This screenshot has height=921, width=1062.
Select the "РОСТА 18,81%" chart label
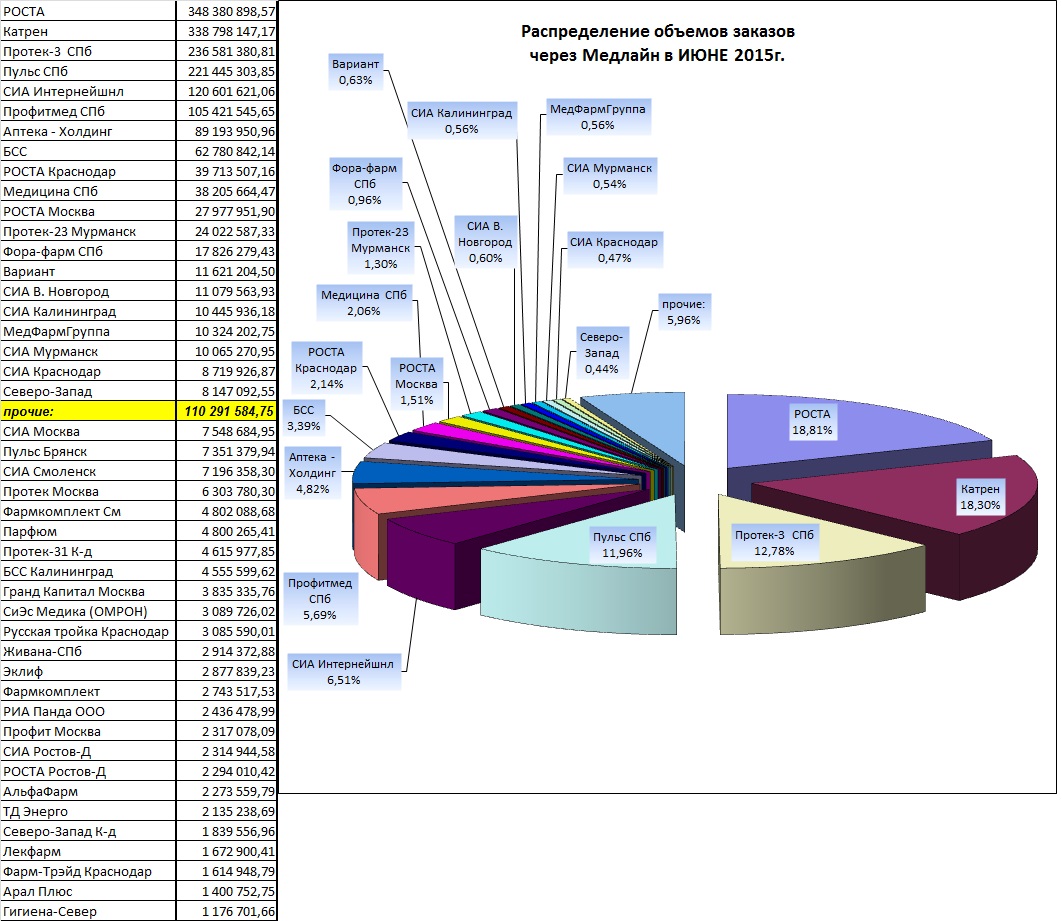coord(812,422)
